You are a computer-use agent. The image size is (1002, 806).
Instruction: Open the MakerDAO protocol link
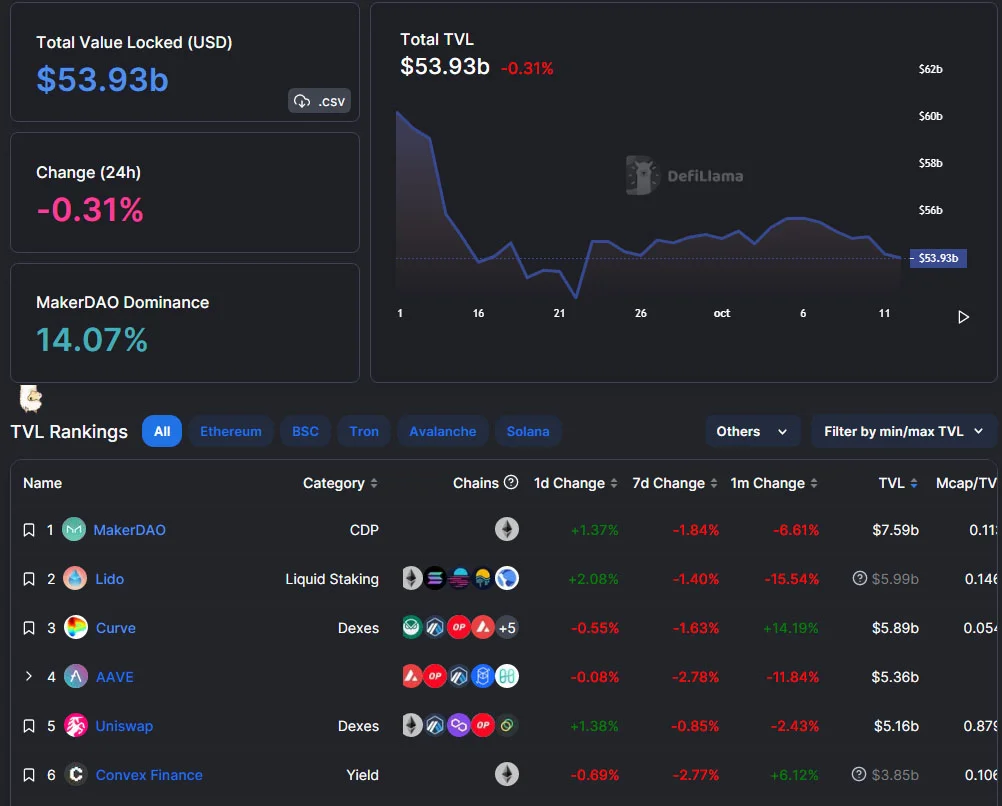(x=129, y=530)
